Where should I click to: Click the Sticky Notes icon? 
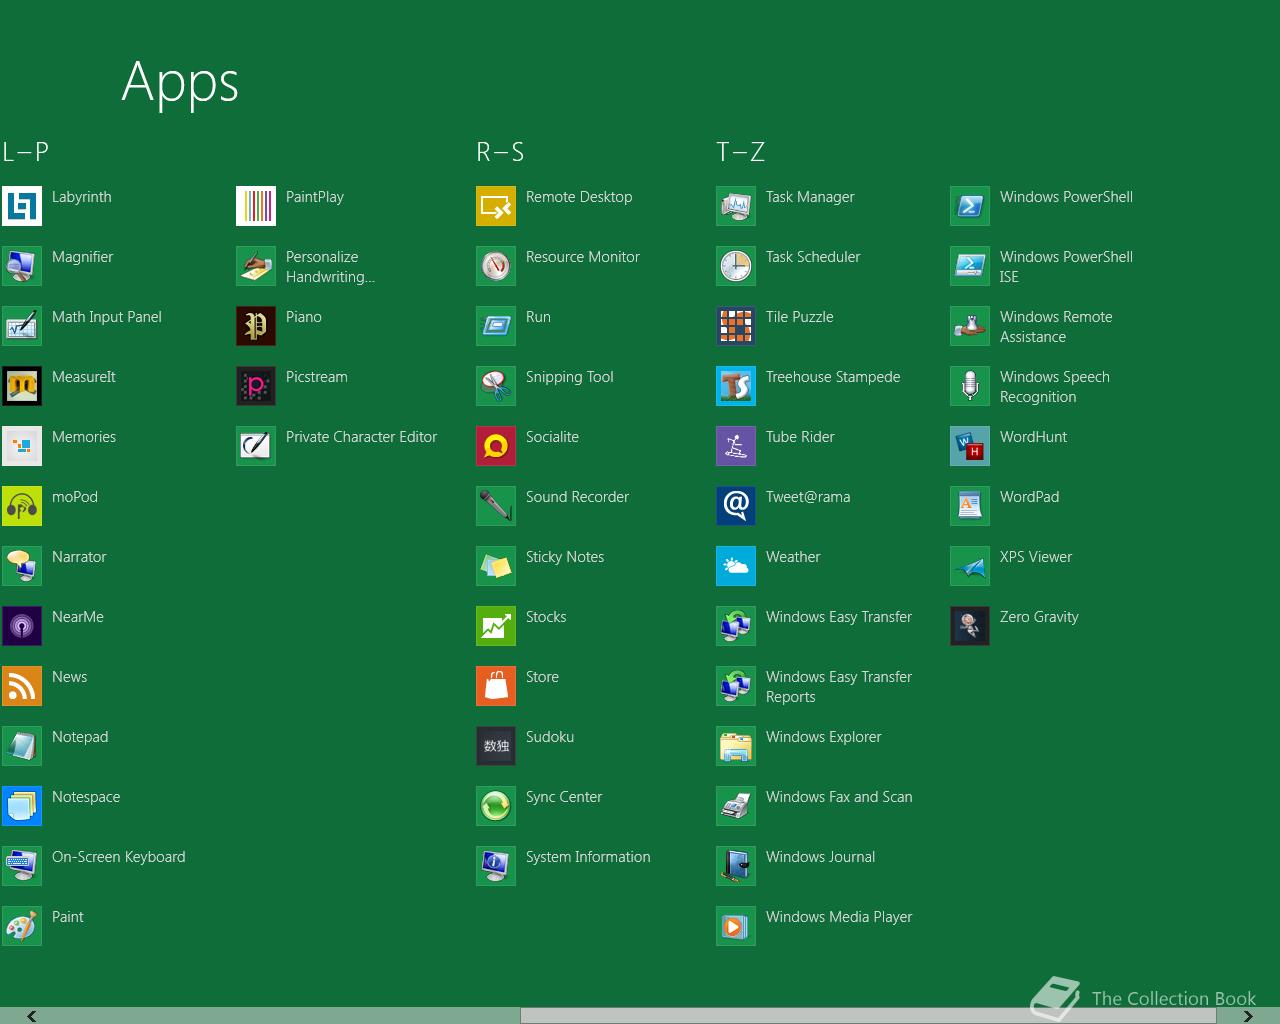tap(496, 566)
